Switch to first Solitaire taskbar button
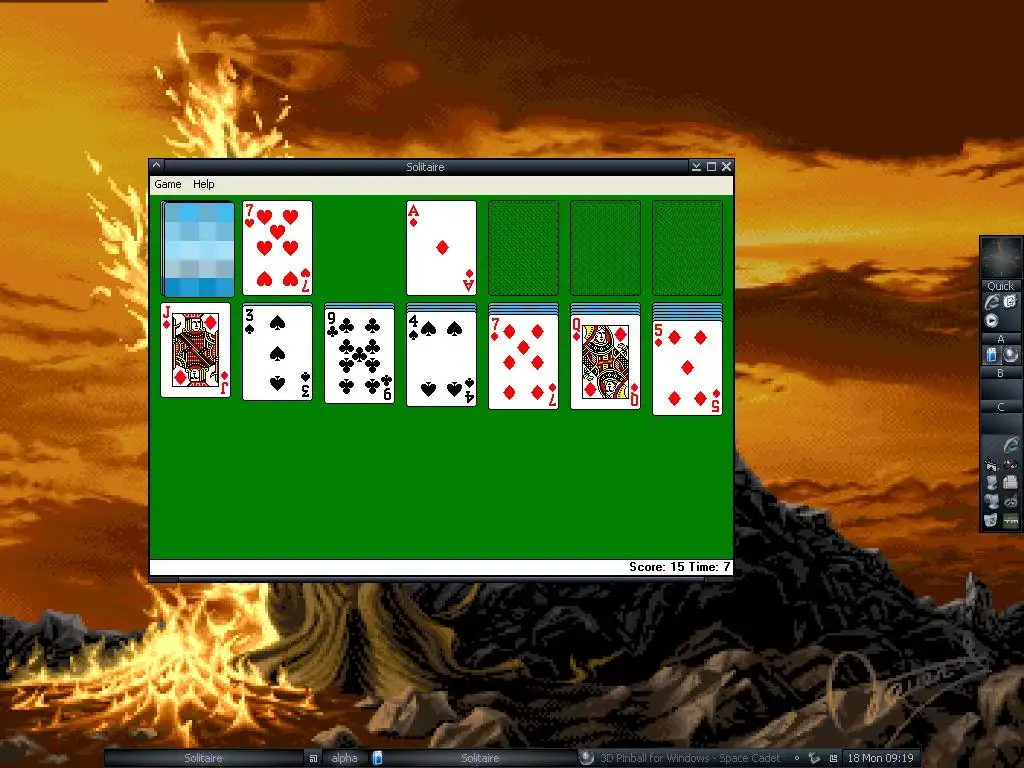 203,758
